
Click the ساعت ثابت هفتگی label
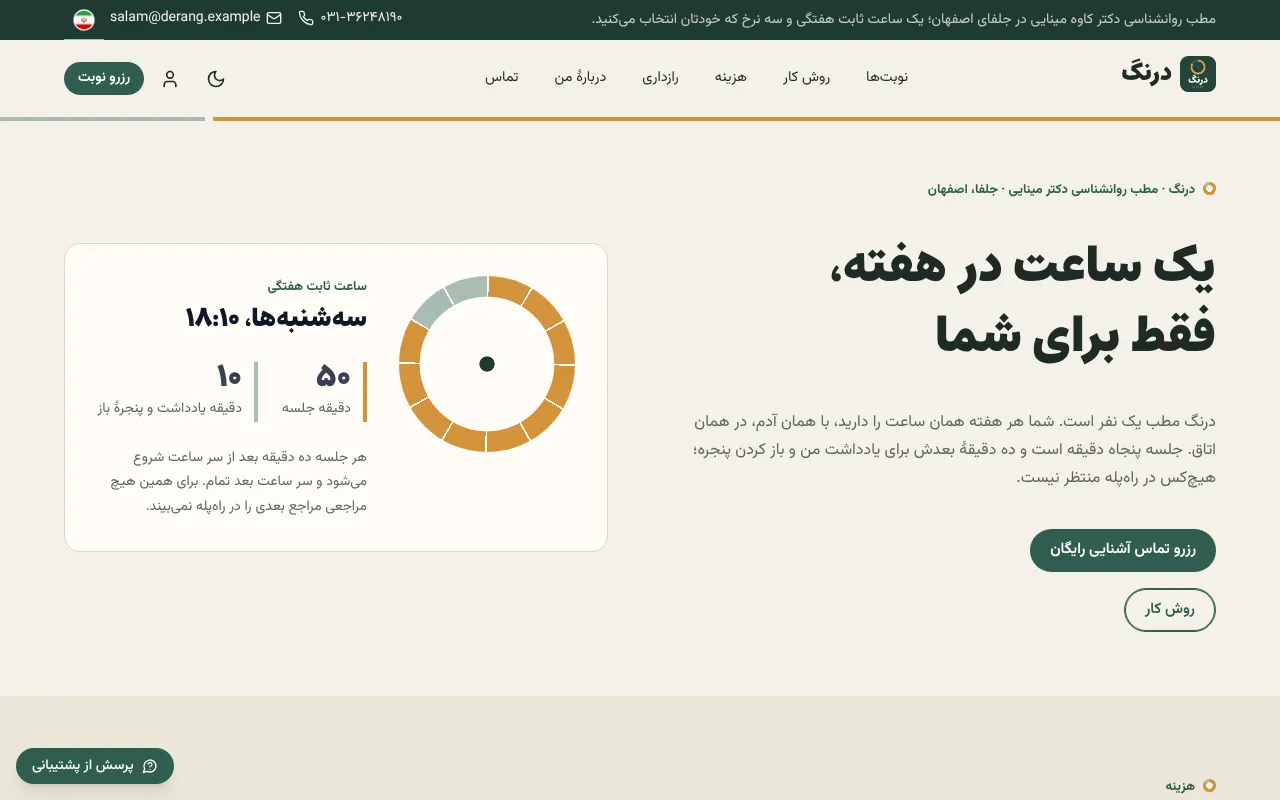(x=317, y=286)
